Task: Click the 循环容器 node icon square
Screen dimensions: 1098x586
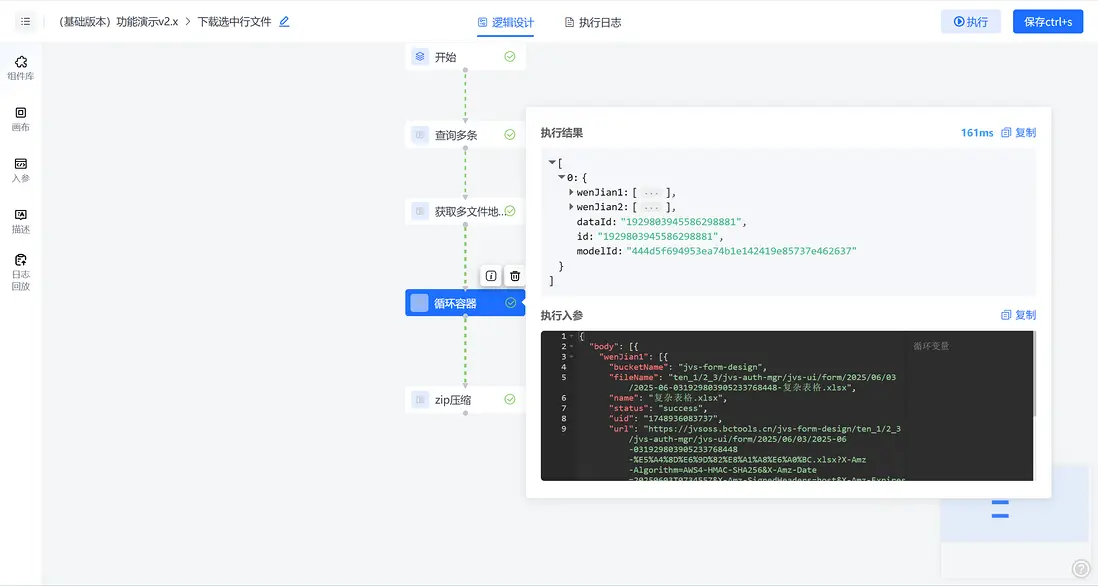Action: (x=419, y=302)
